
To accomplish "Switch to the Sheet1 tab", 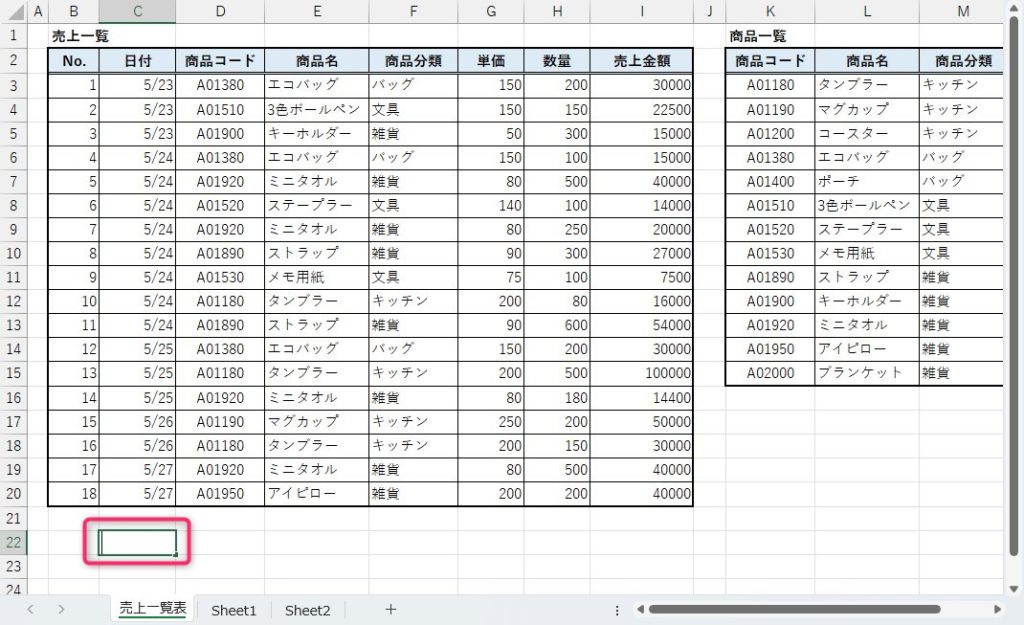I will pyautogui.click(x=234, y=609).
